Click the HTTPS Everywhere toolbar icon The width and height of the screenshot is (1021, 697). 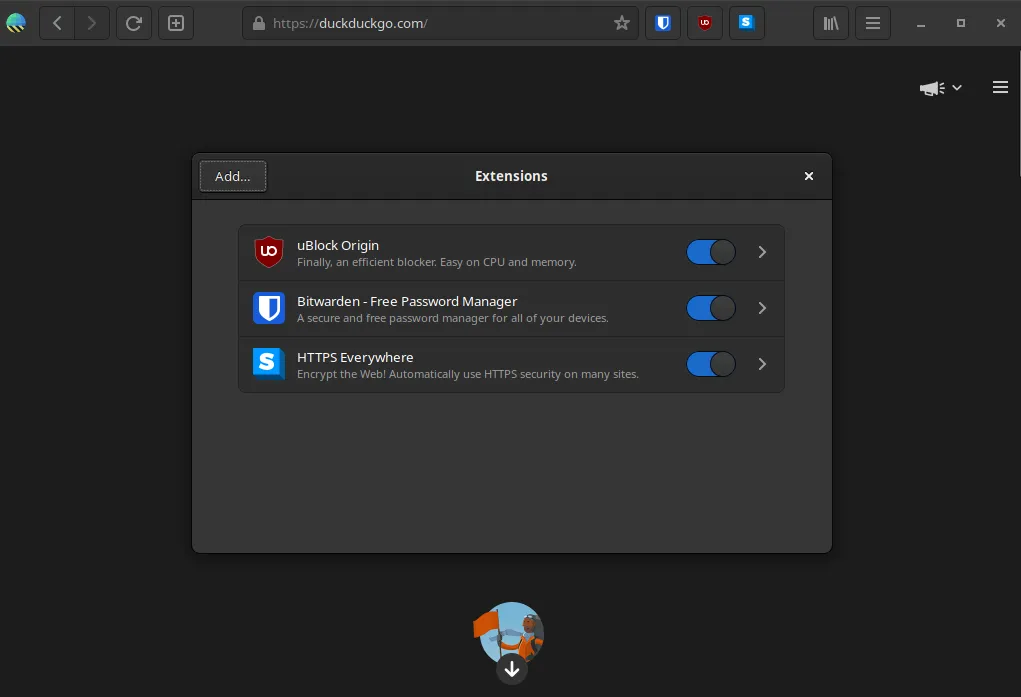point(746,23)
